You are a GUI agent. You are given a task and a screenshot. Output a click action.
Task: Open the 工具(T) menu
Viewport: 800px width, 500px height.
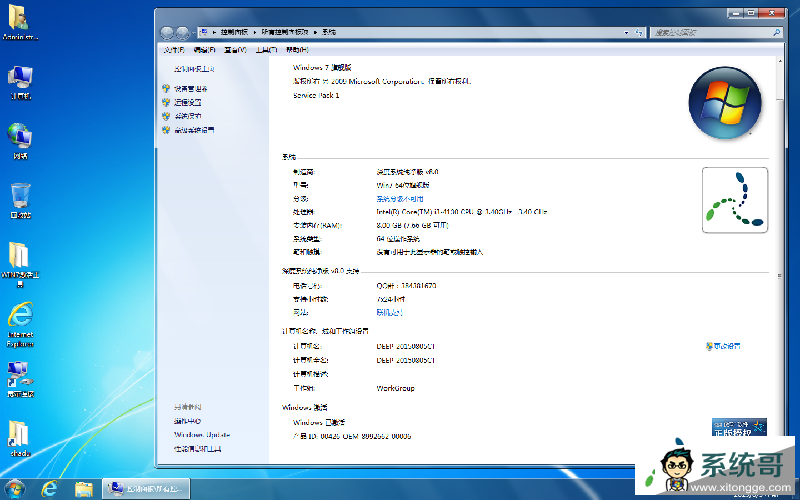(x=266, y=50)
